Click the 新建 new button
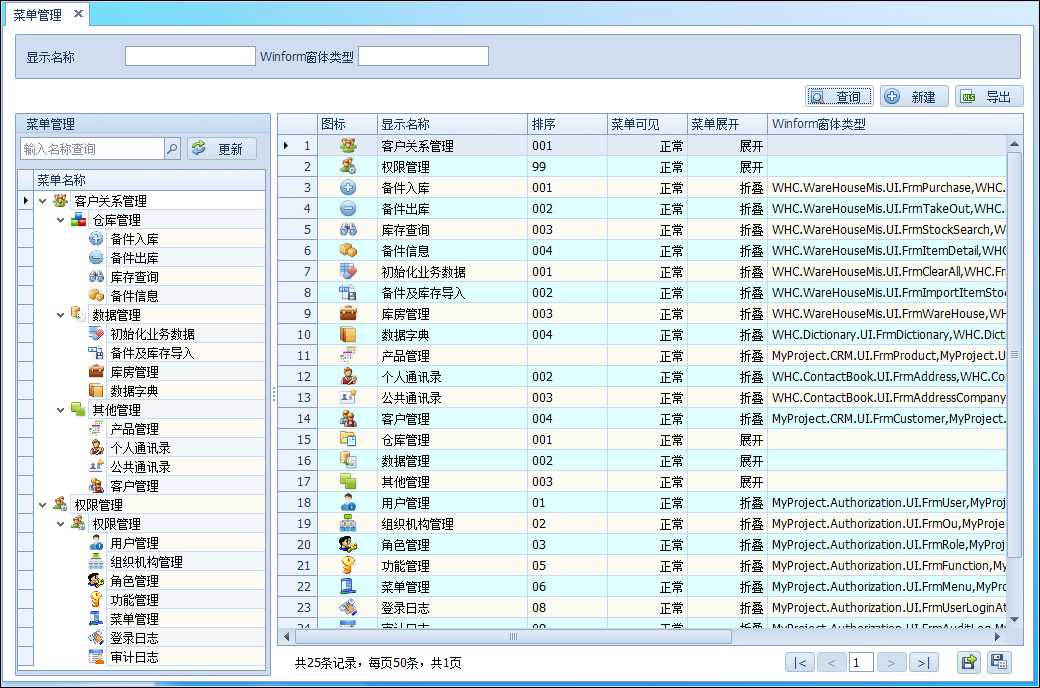Screen dimensions: 1040x688 pos(914,97)
